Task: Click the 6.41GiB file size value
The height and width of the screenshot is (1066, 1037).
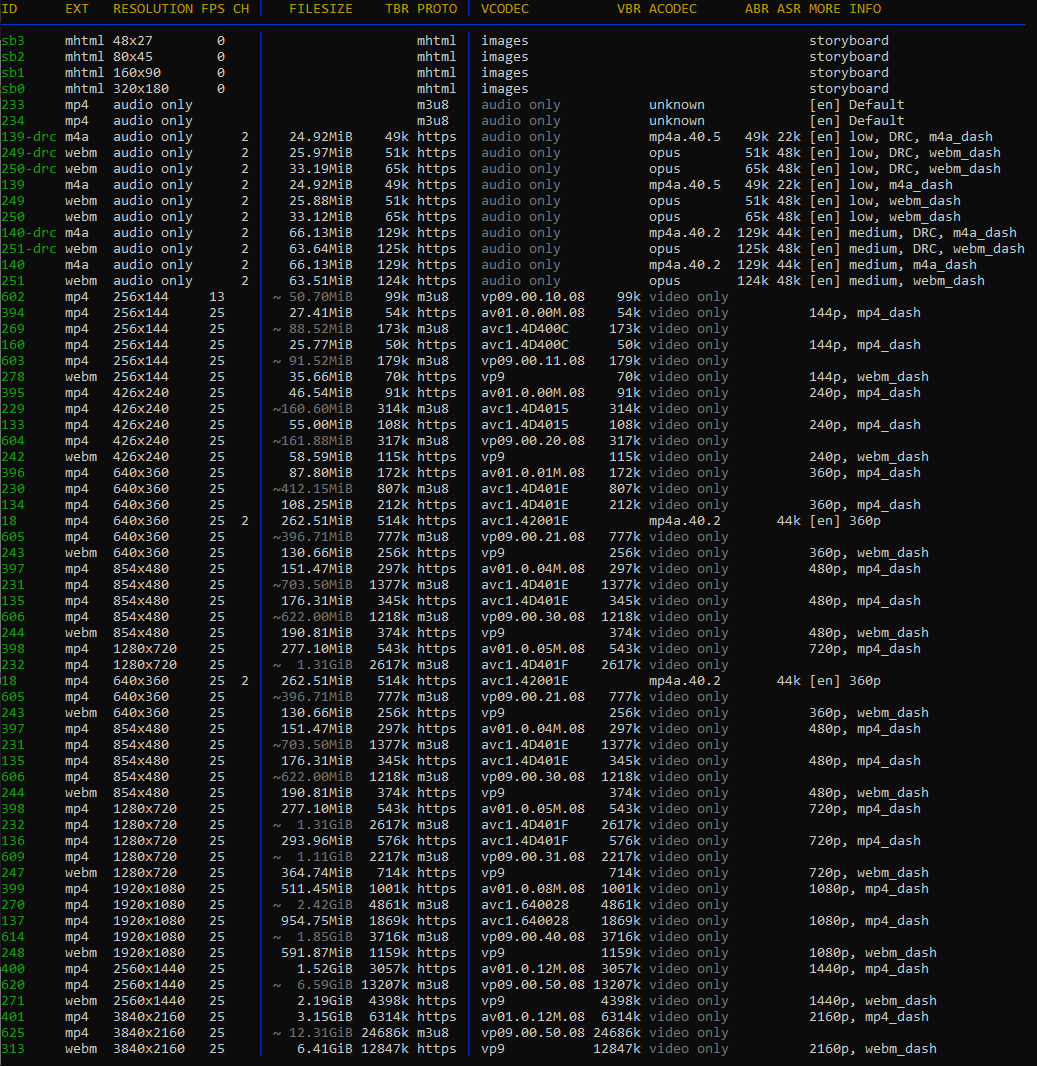Action: [324, 1049]
